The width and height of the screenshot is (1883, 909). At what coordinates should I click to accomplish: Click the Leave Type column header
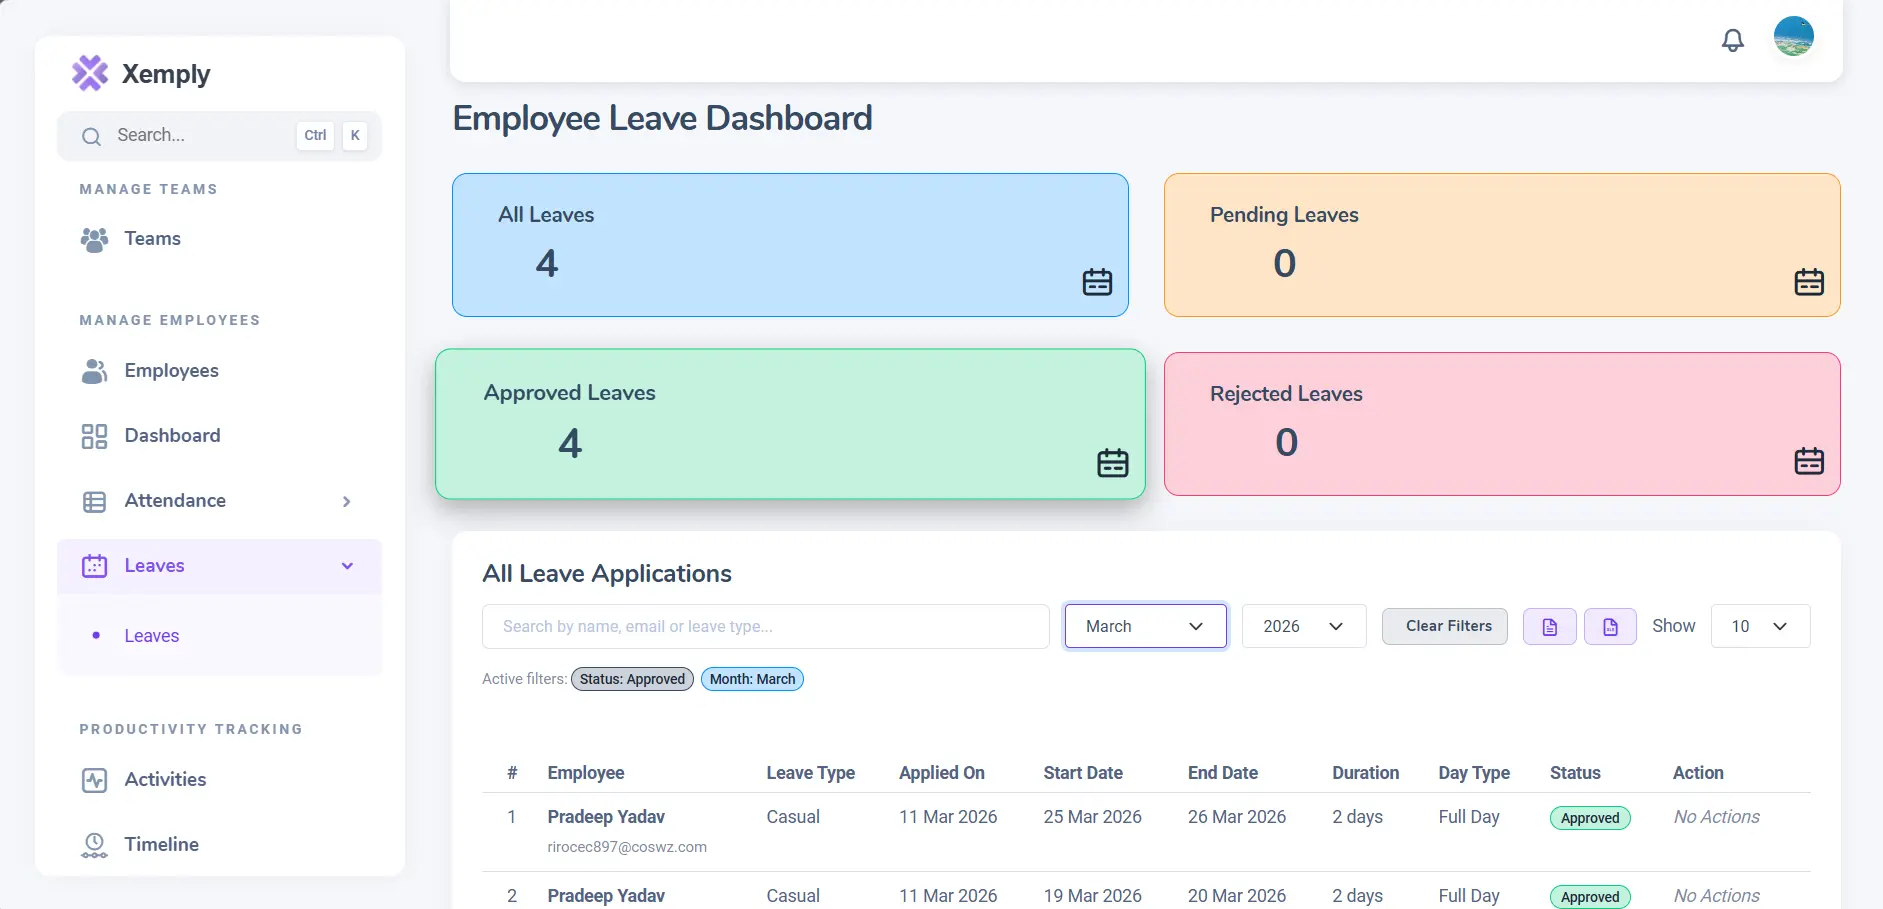click(x=811, y=773)
